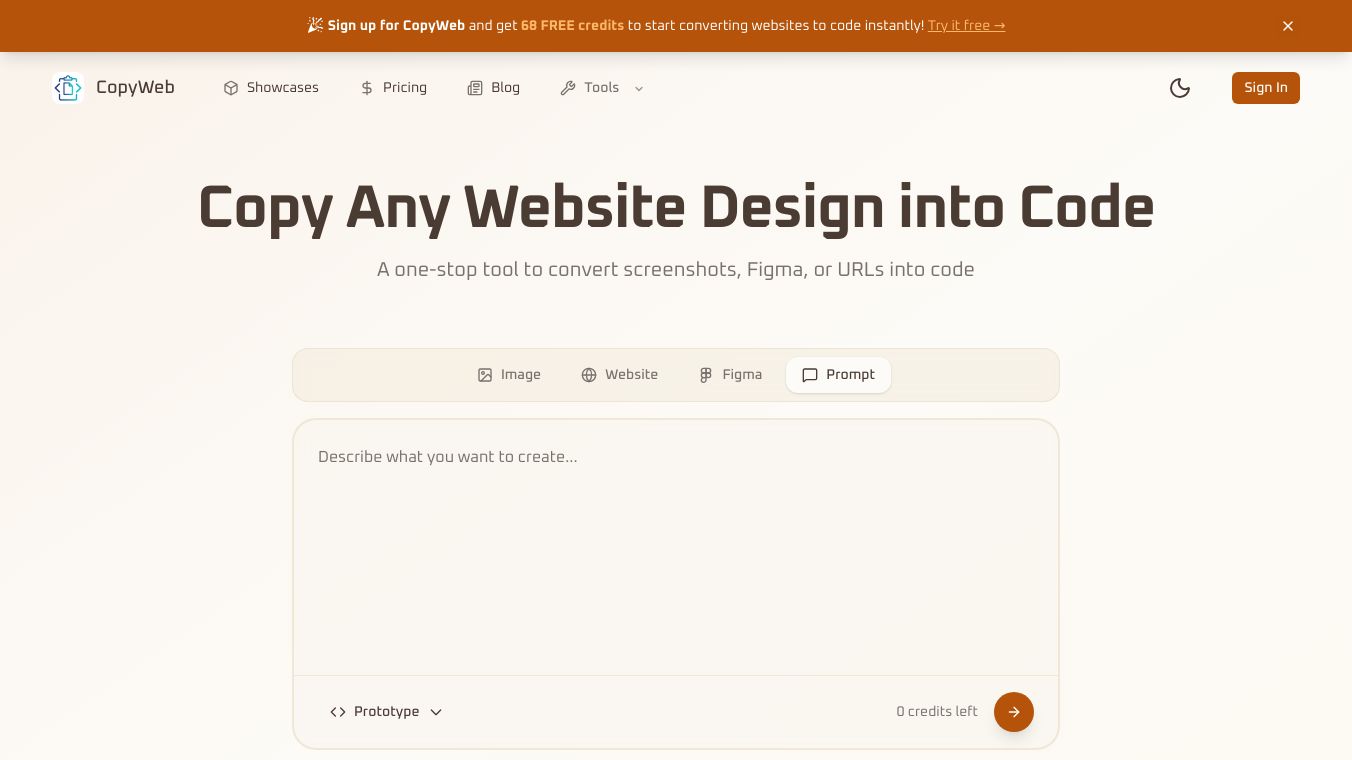Follow the Try it free link

tap(966, 26)
